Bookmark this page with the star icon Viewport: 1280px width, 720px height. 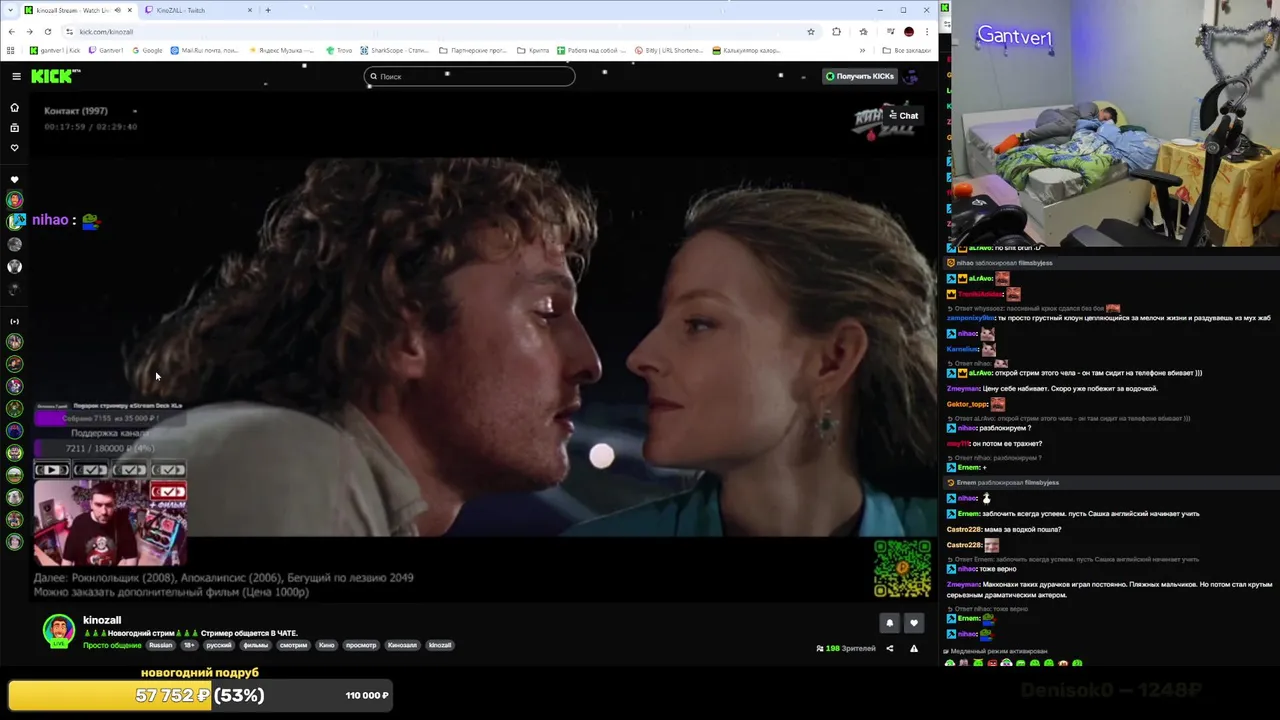click(811, 31)
